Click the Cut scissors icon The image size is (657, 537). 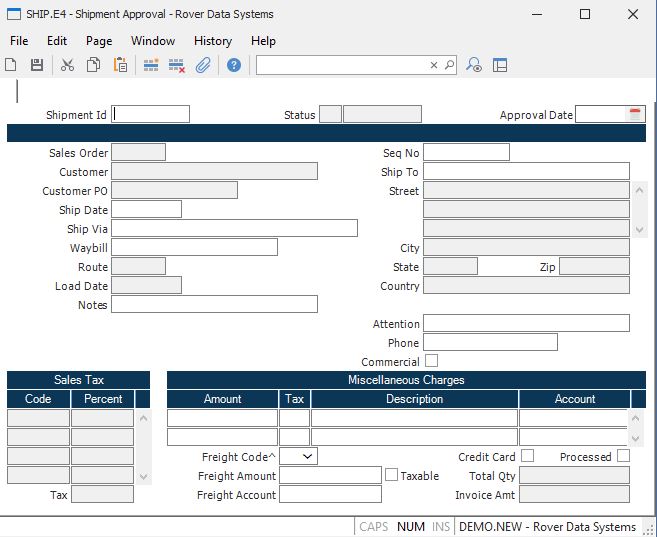pos(67,65)
